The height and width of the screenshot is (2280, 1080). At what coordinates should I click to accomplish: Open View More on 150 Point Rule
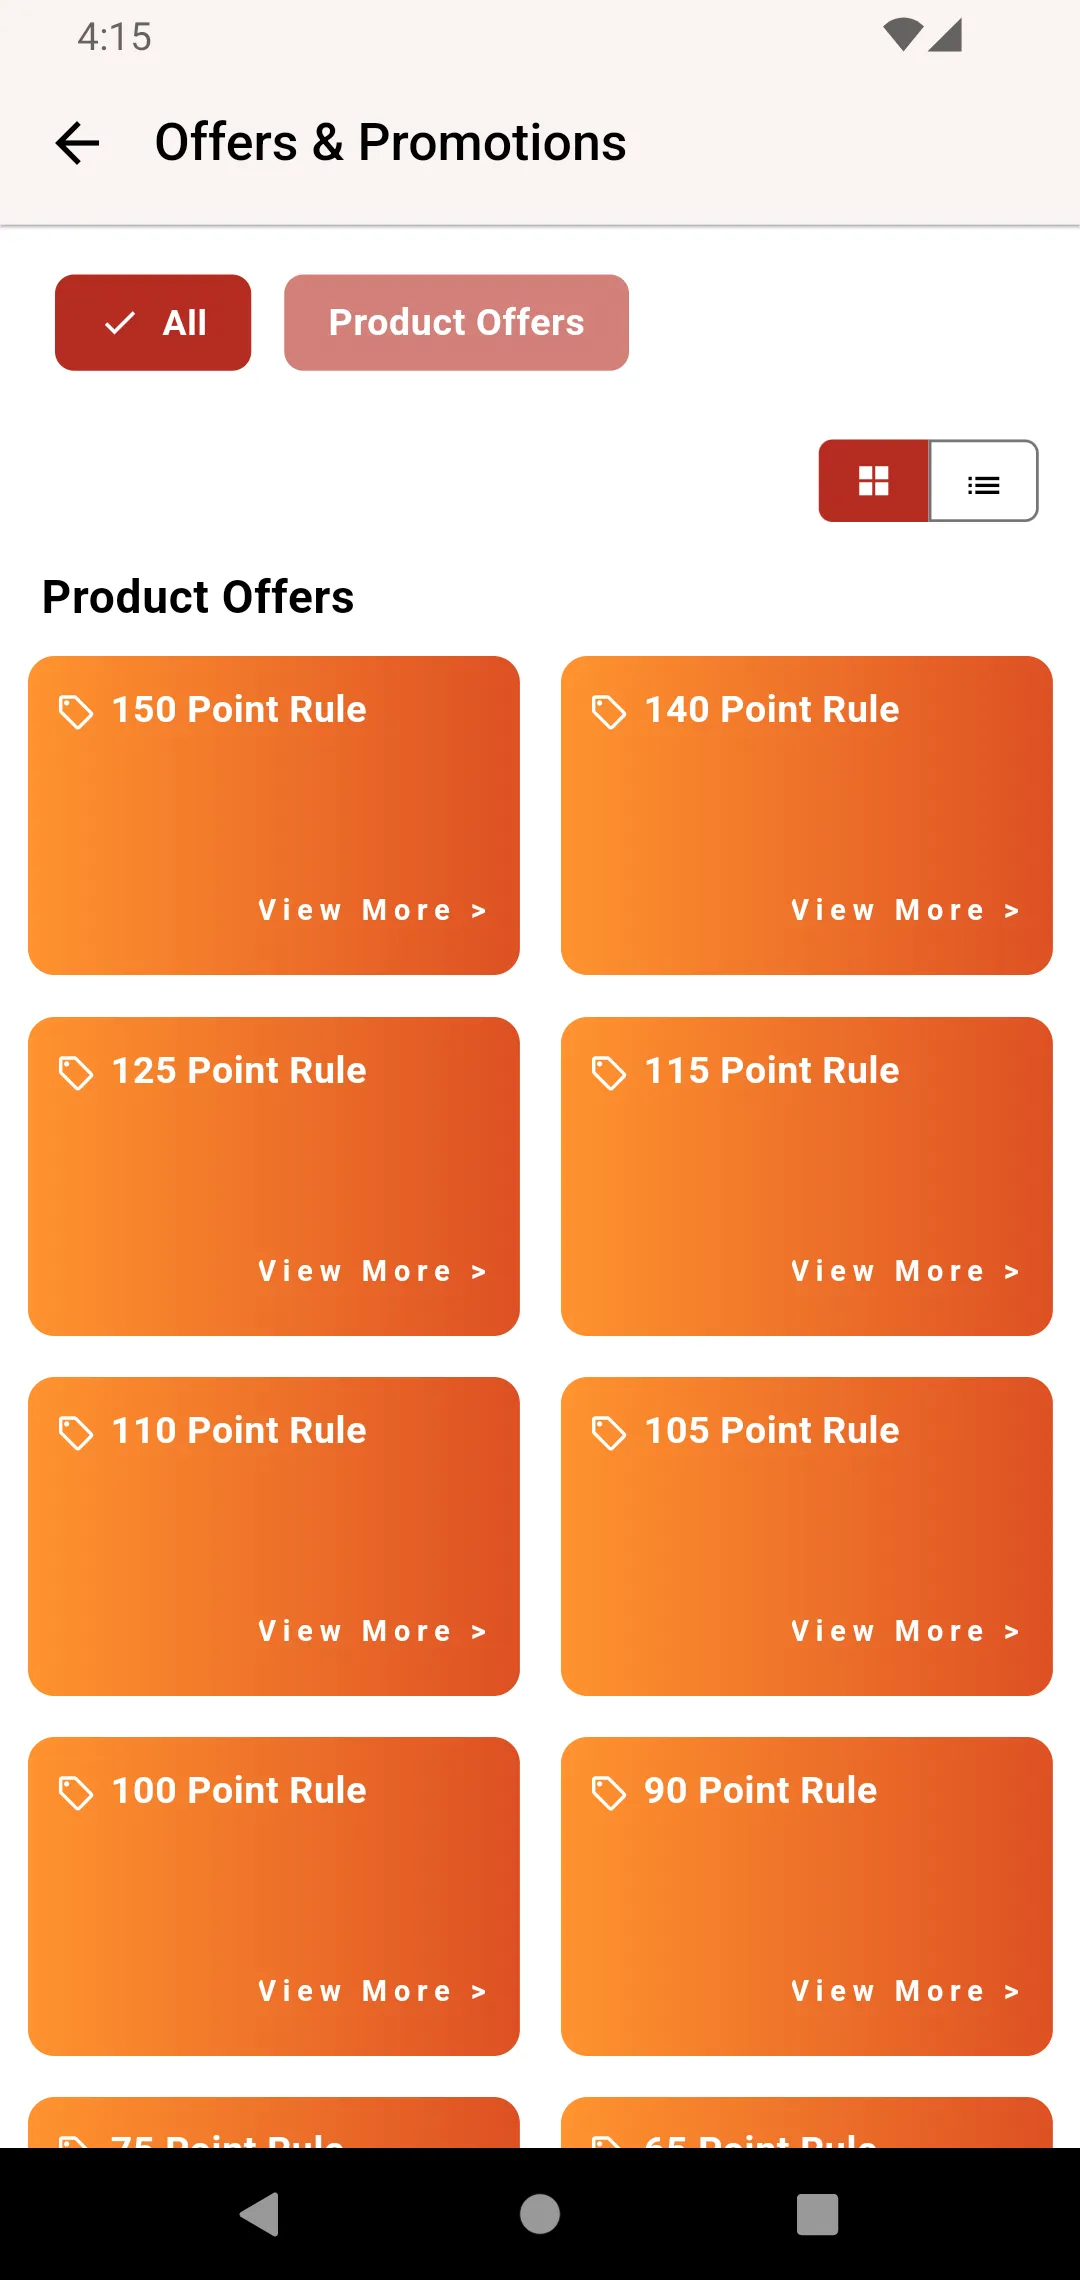373,910
